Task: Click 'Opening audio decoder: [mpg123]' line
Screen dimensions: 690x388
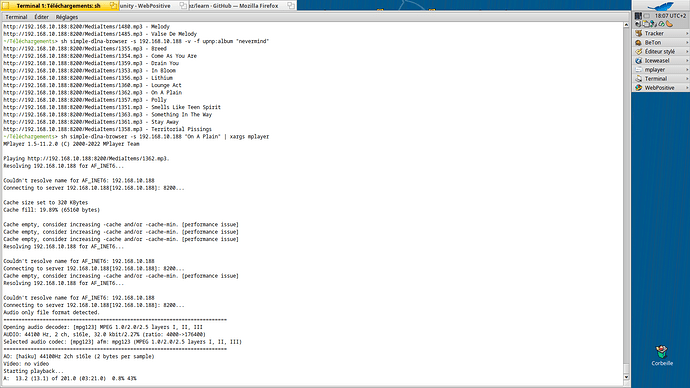Action: pos(103,327)
